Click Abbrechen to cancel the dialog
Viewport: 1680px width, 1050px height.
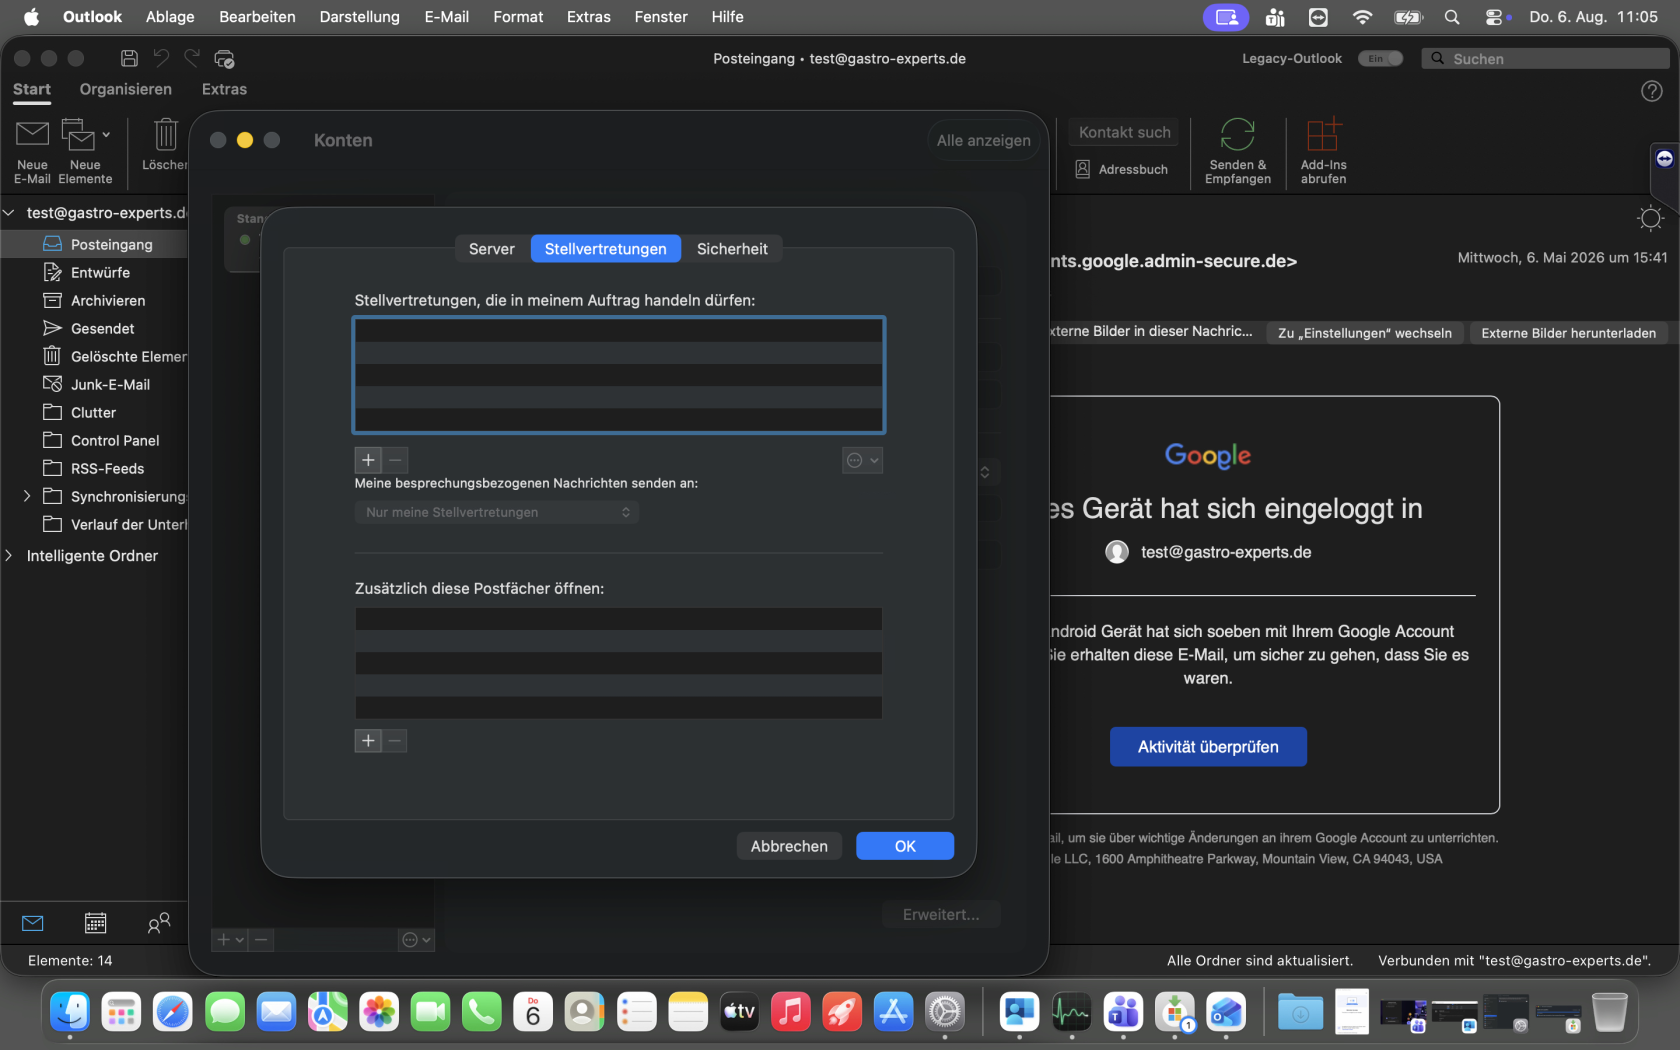tap(789, 846)
